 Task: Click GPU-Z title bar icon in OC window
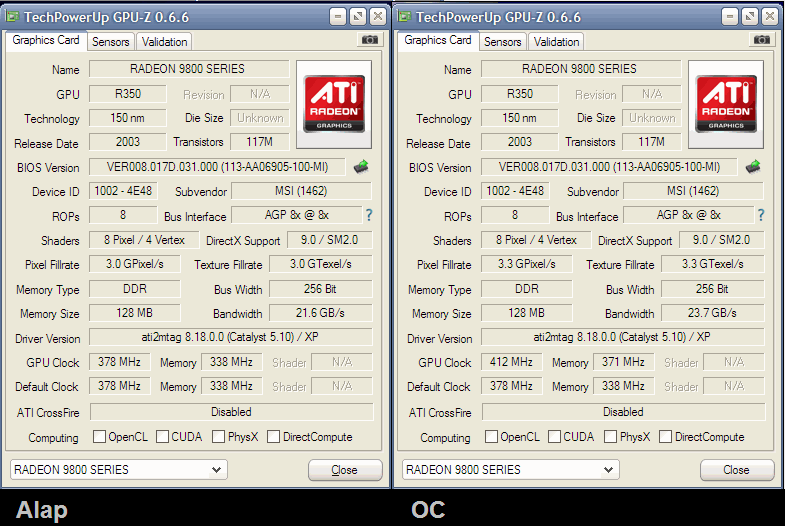point(405,17)
